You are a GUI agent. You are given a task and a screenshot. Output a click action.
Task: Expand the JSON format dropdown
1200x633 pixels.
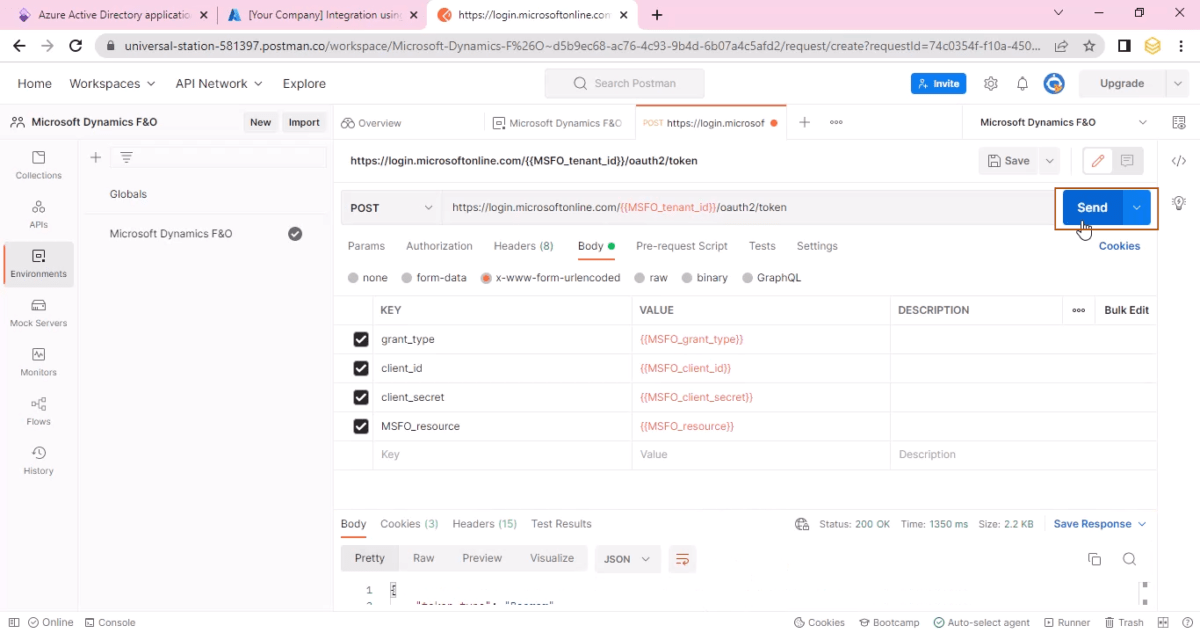pyautogui.click(x=627, y=559)
